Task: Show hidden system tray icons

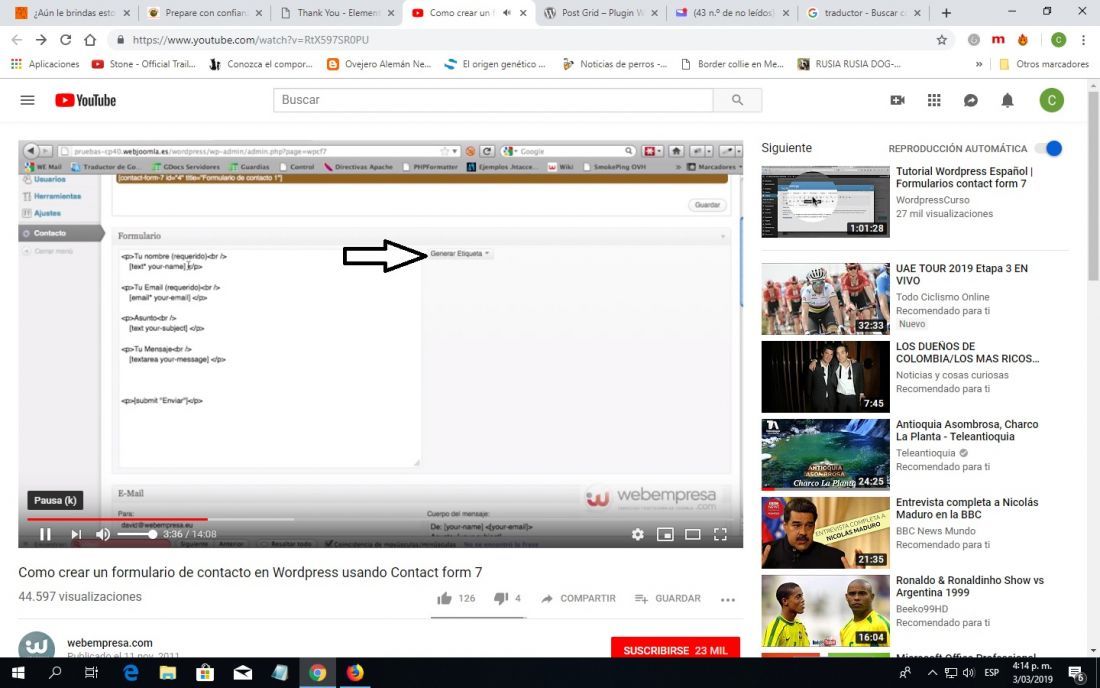Action: tap(932, 673)
